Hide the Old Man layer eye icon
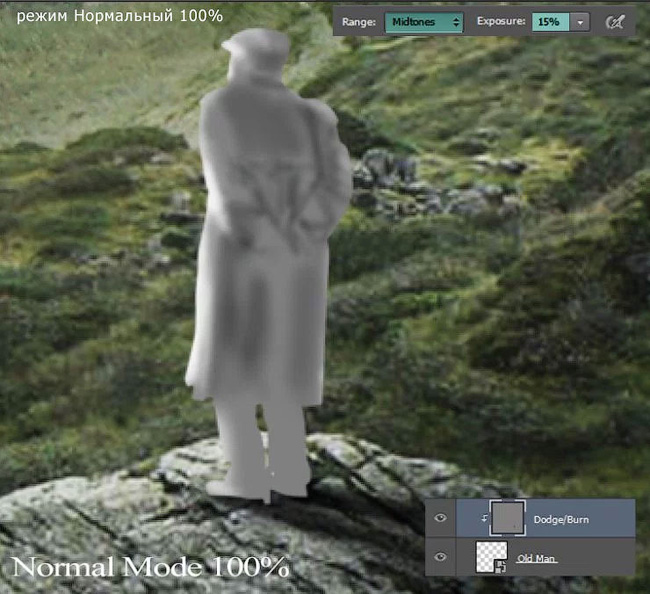 pos(440,557)
